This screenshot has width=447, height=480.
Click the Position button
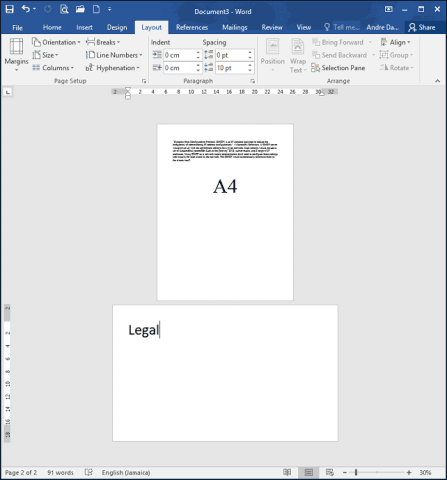coord(273,55)
